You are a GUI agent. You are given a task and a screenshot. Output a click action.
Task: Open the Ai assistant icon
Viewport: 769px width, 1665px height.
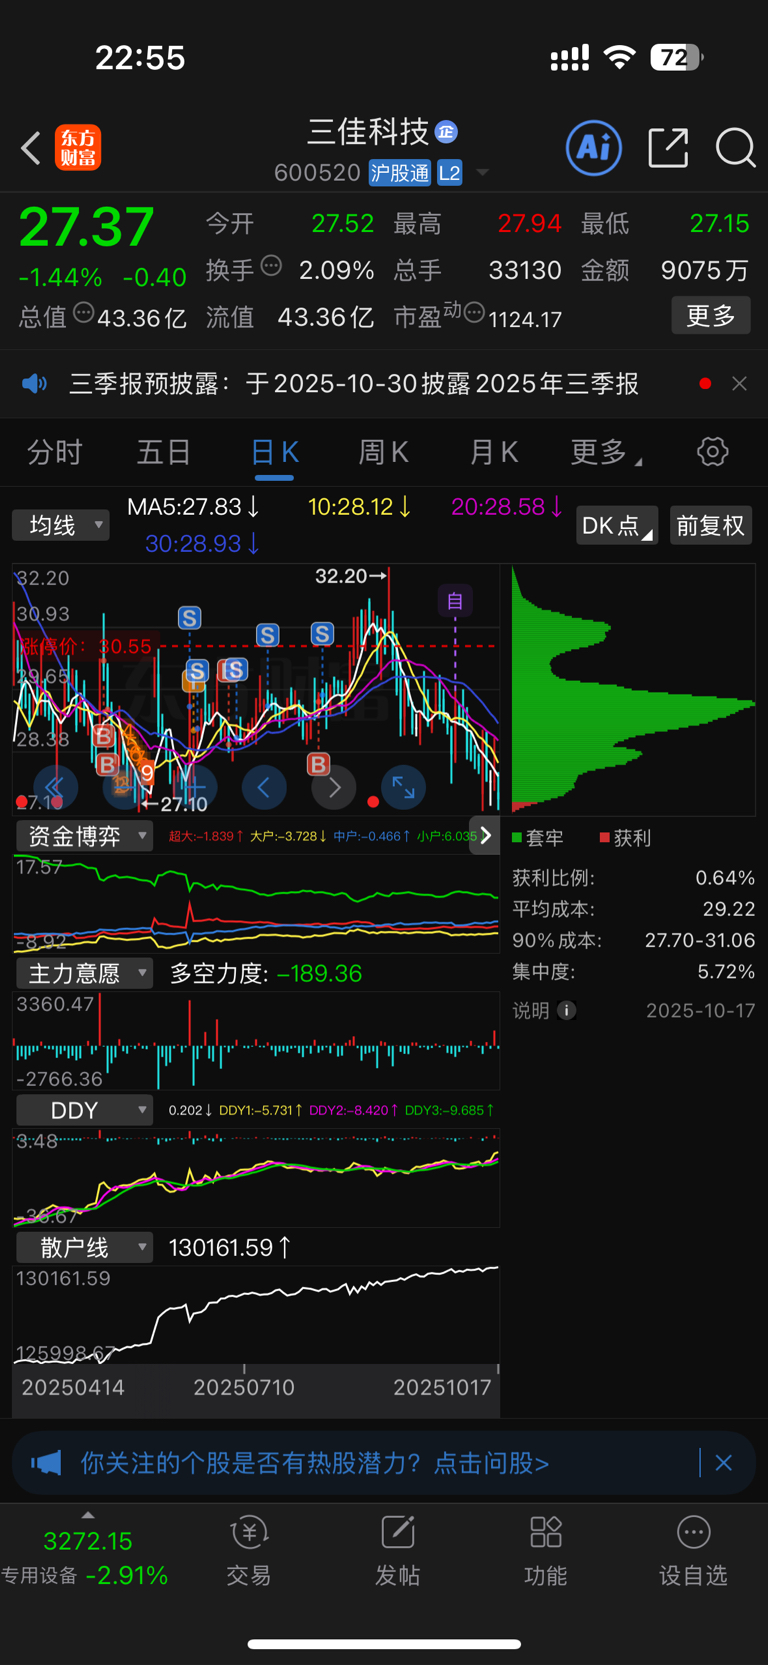tap(594, 148)
